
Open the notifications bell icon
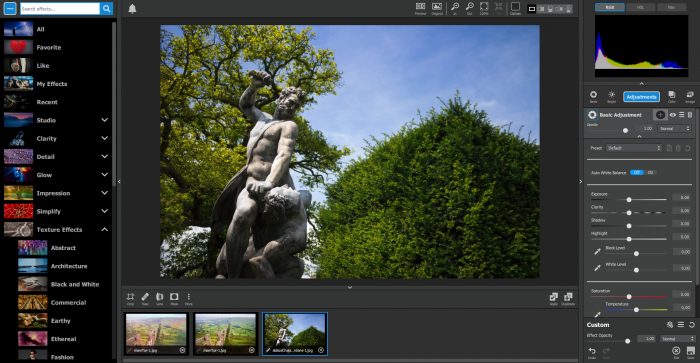(x=132, y=9)
